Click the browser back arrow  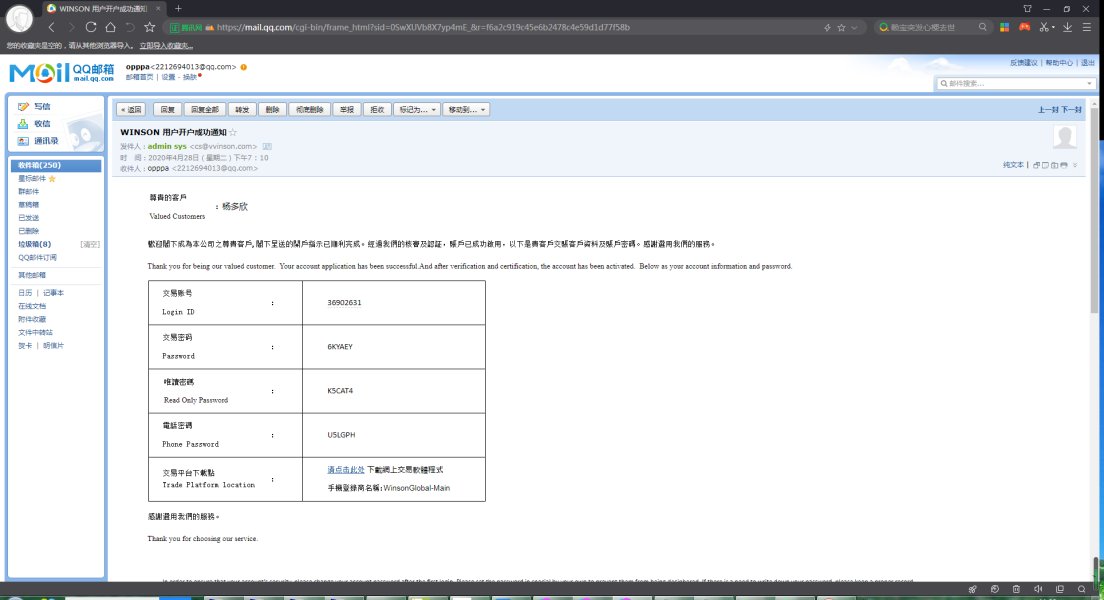coord(51,27)
